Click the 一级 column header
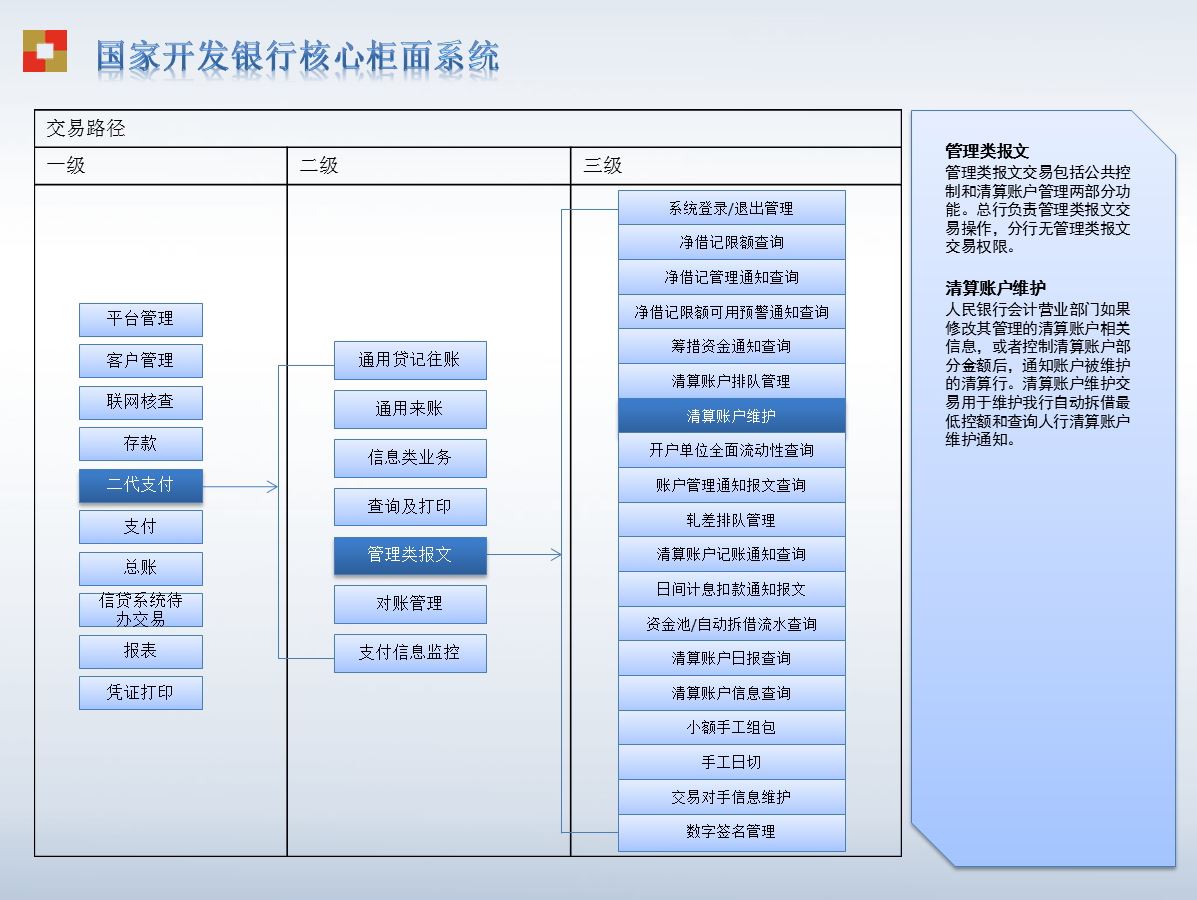The height and width of the screenshot is (900, 1197). pyautogui.click(x=161, y=166)
